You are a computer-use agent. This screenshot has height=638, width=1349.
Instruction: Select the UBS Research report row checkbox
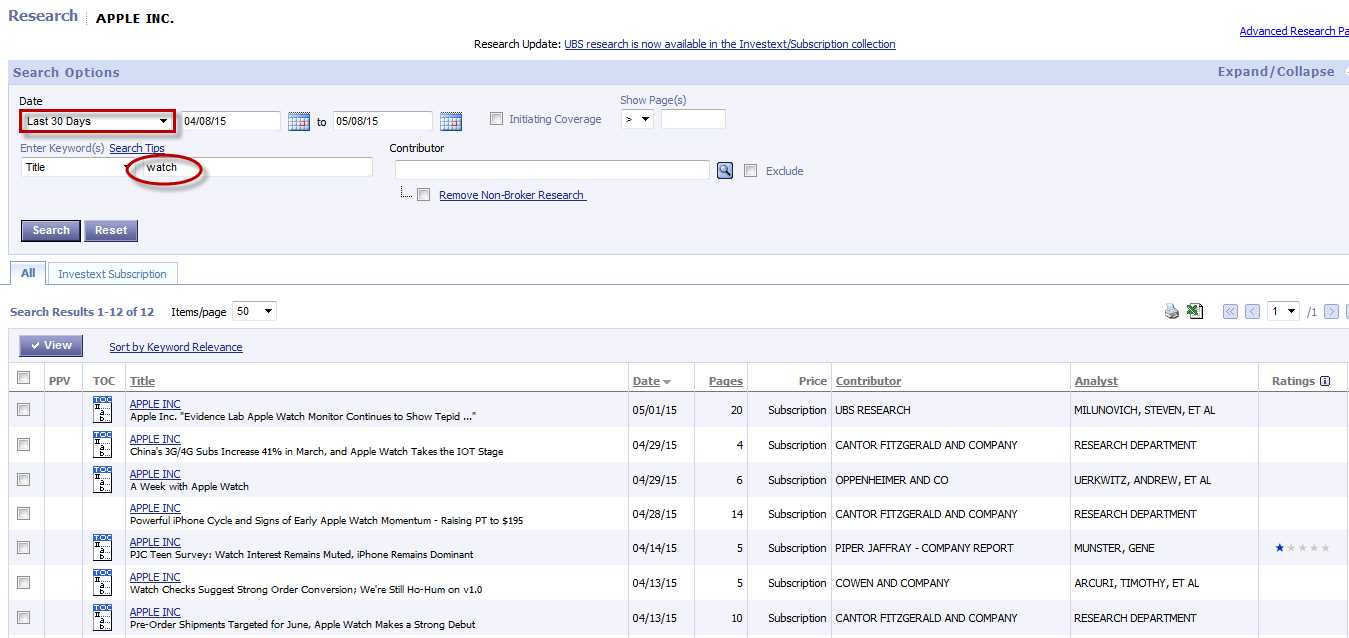pos(24,410)
